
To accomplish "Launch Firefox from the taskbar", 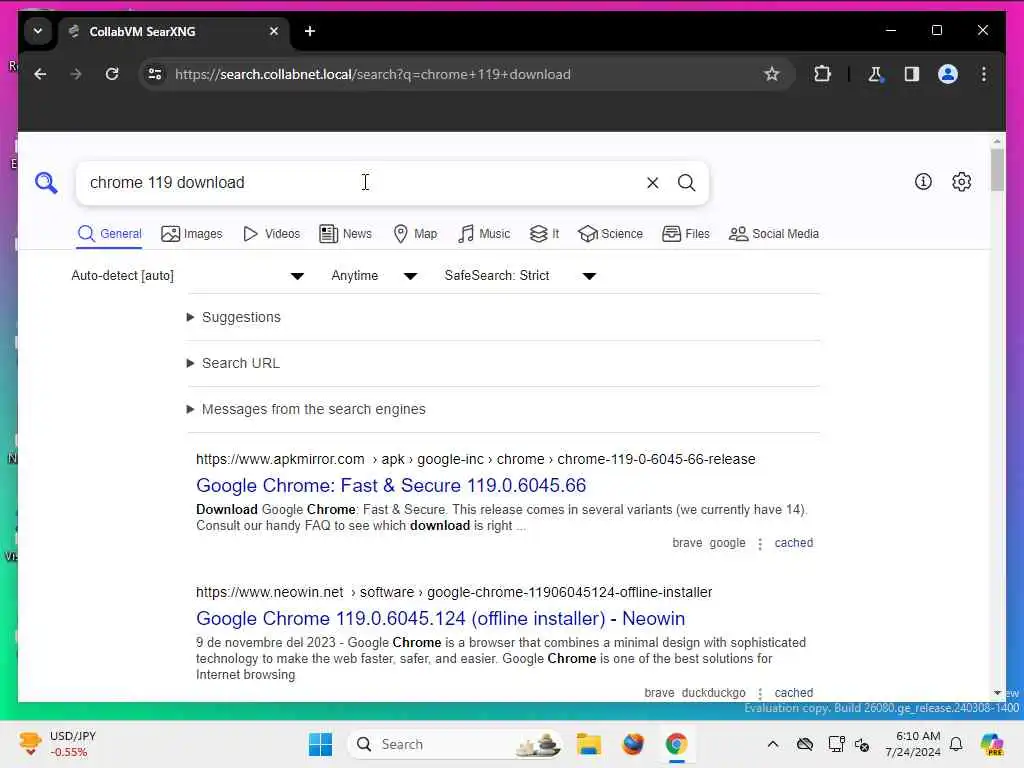I will coord(632,744).
